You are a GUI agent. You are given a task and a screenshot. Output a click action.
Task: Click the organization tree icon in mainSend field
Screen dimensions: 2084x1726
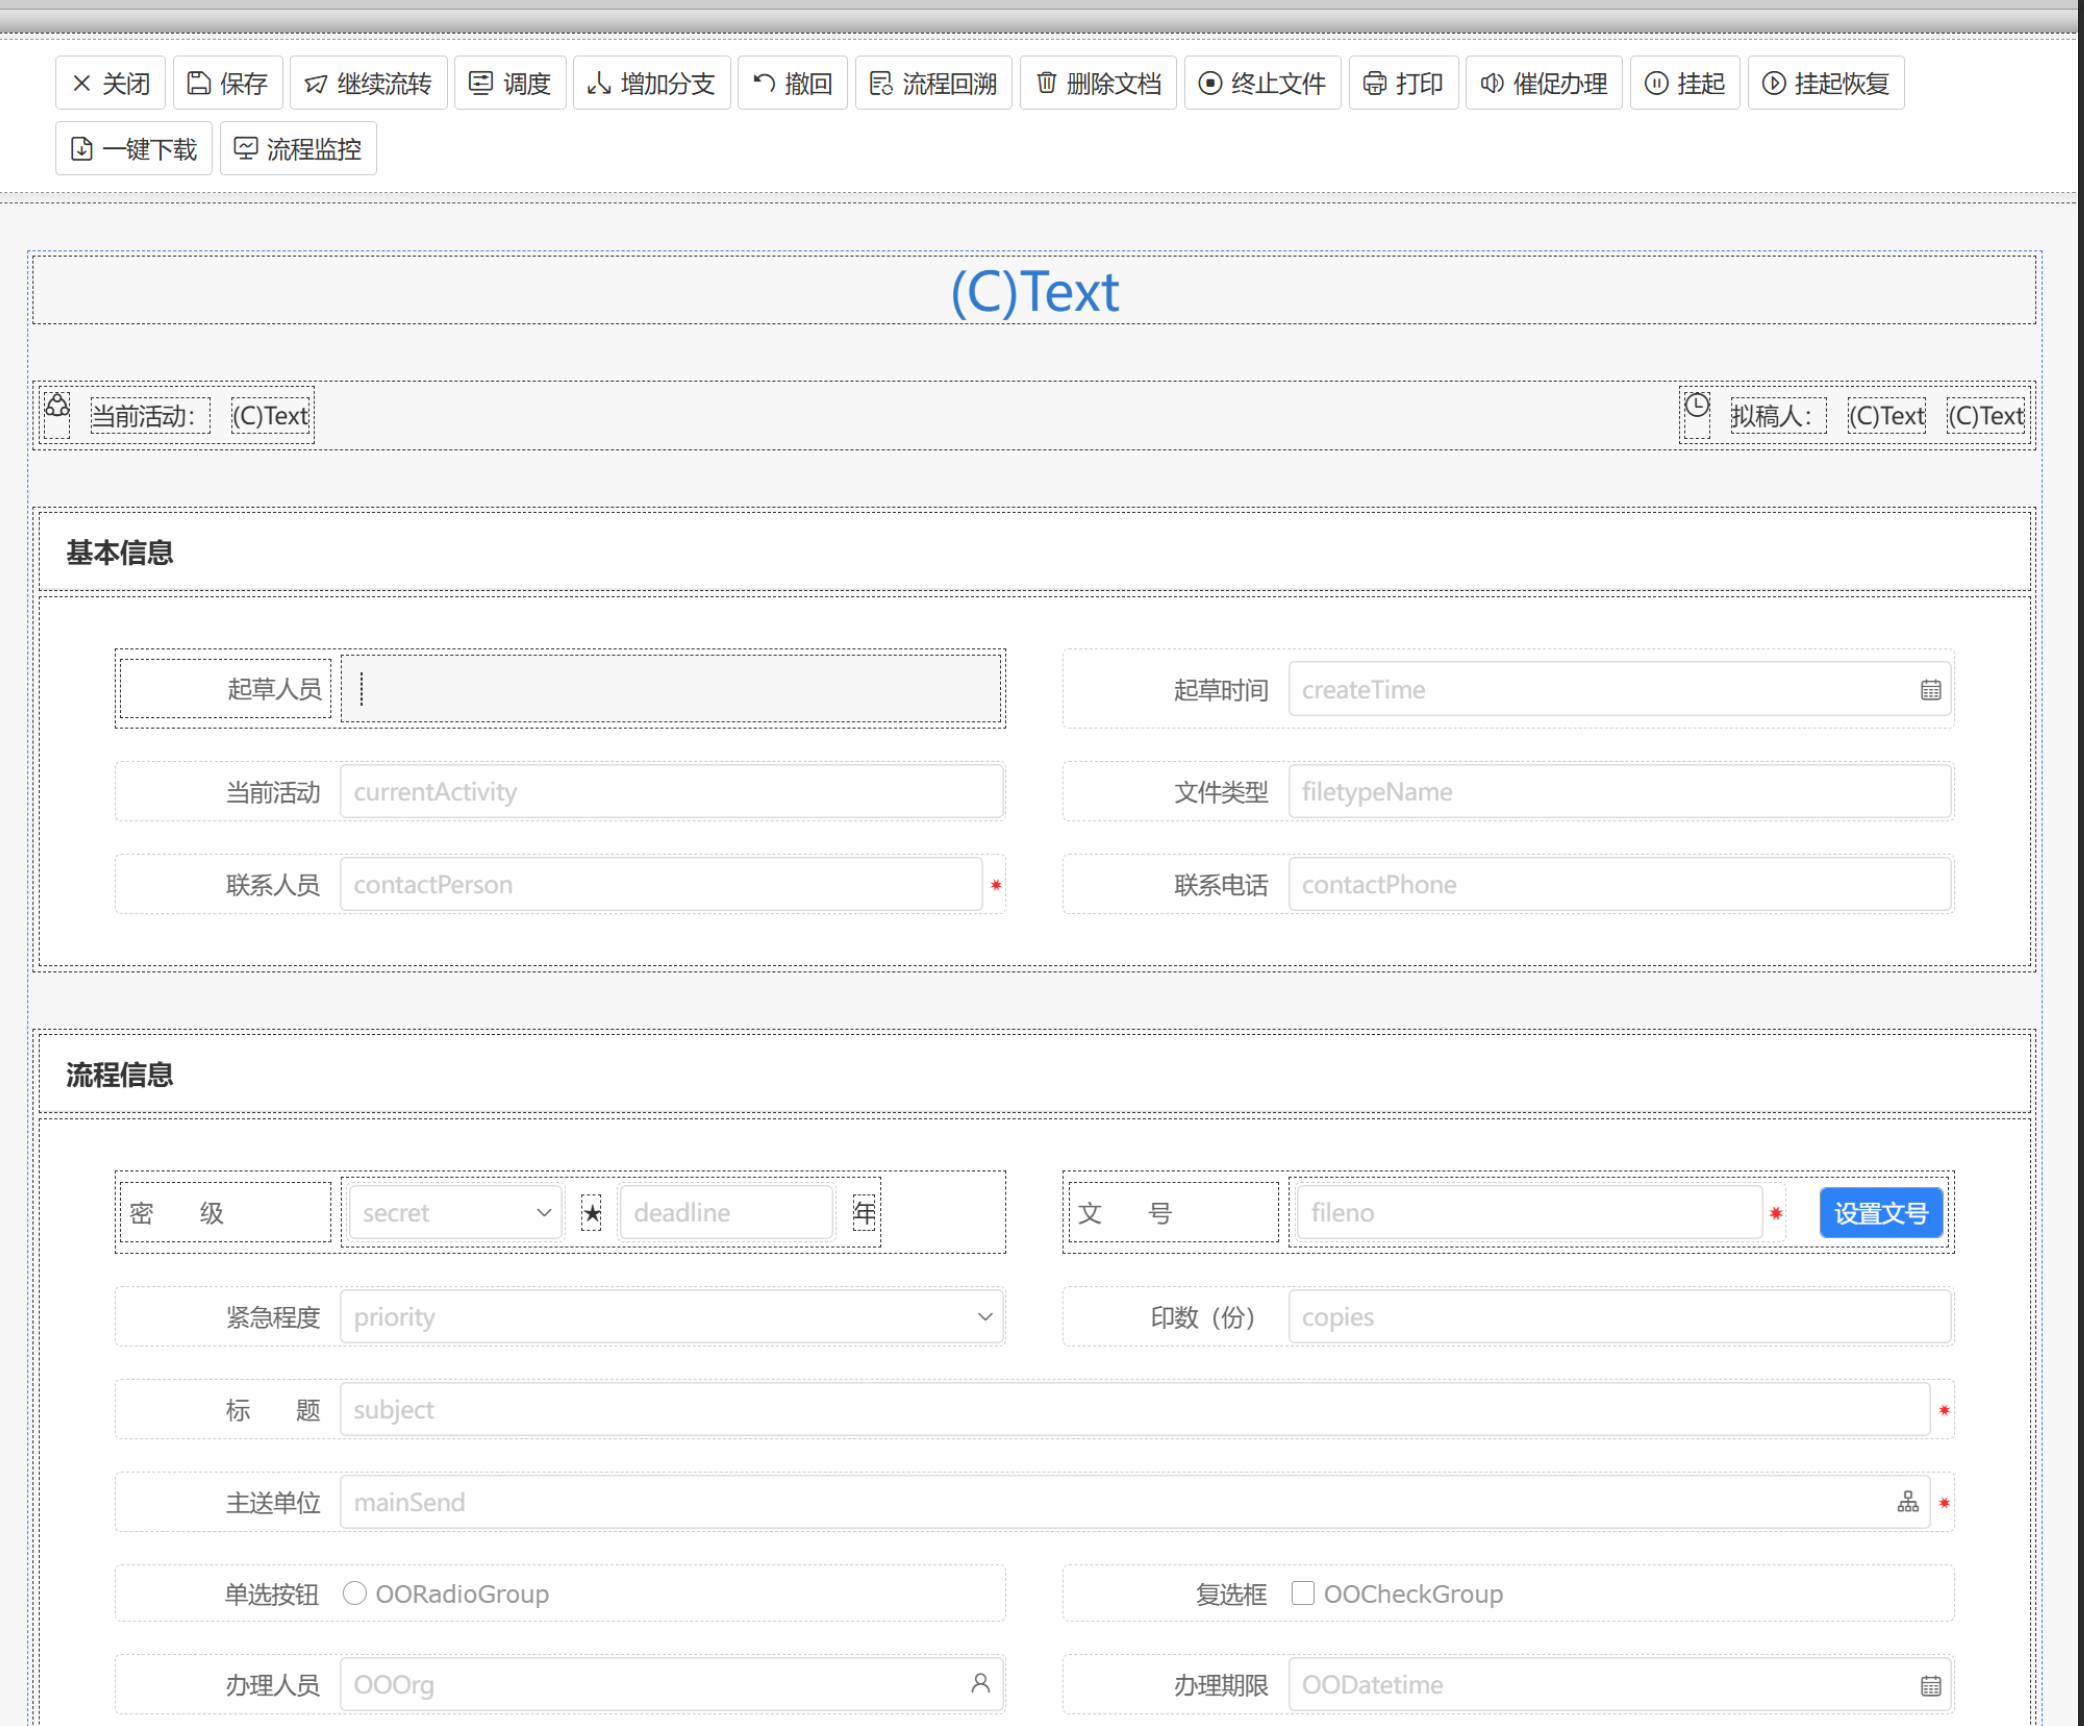tap(1907, 1502)
